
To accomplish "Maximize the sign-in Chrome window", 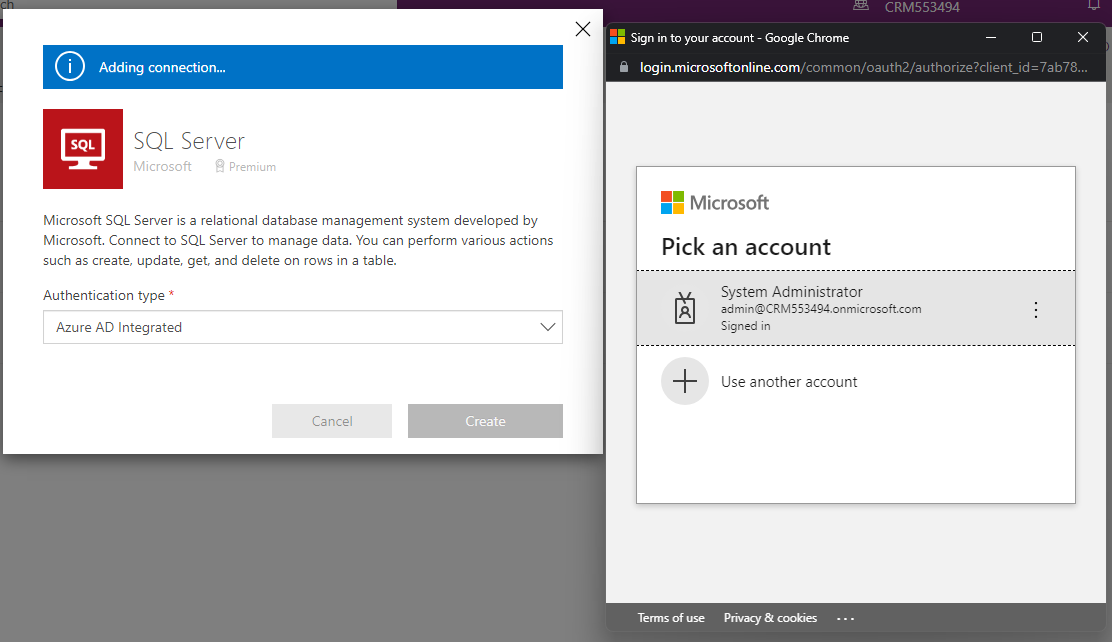I will [x=1037, y=38].
